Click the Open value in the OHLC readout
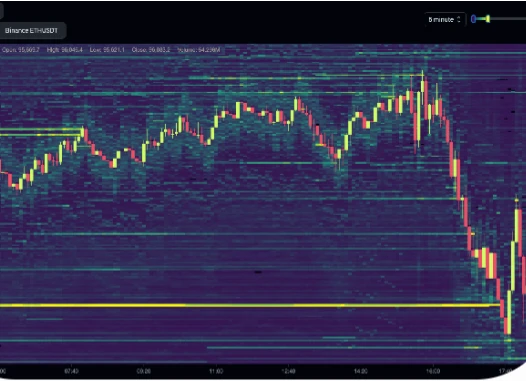 (x=21, y=50)
